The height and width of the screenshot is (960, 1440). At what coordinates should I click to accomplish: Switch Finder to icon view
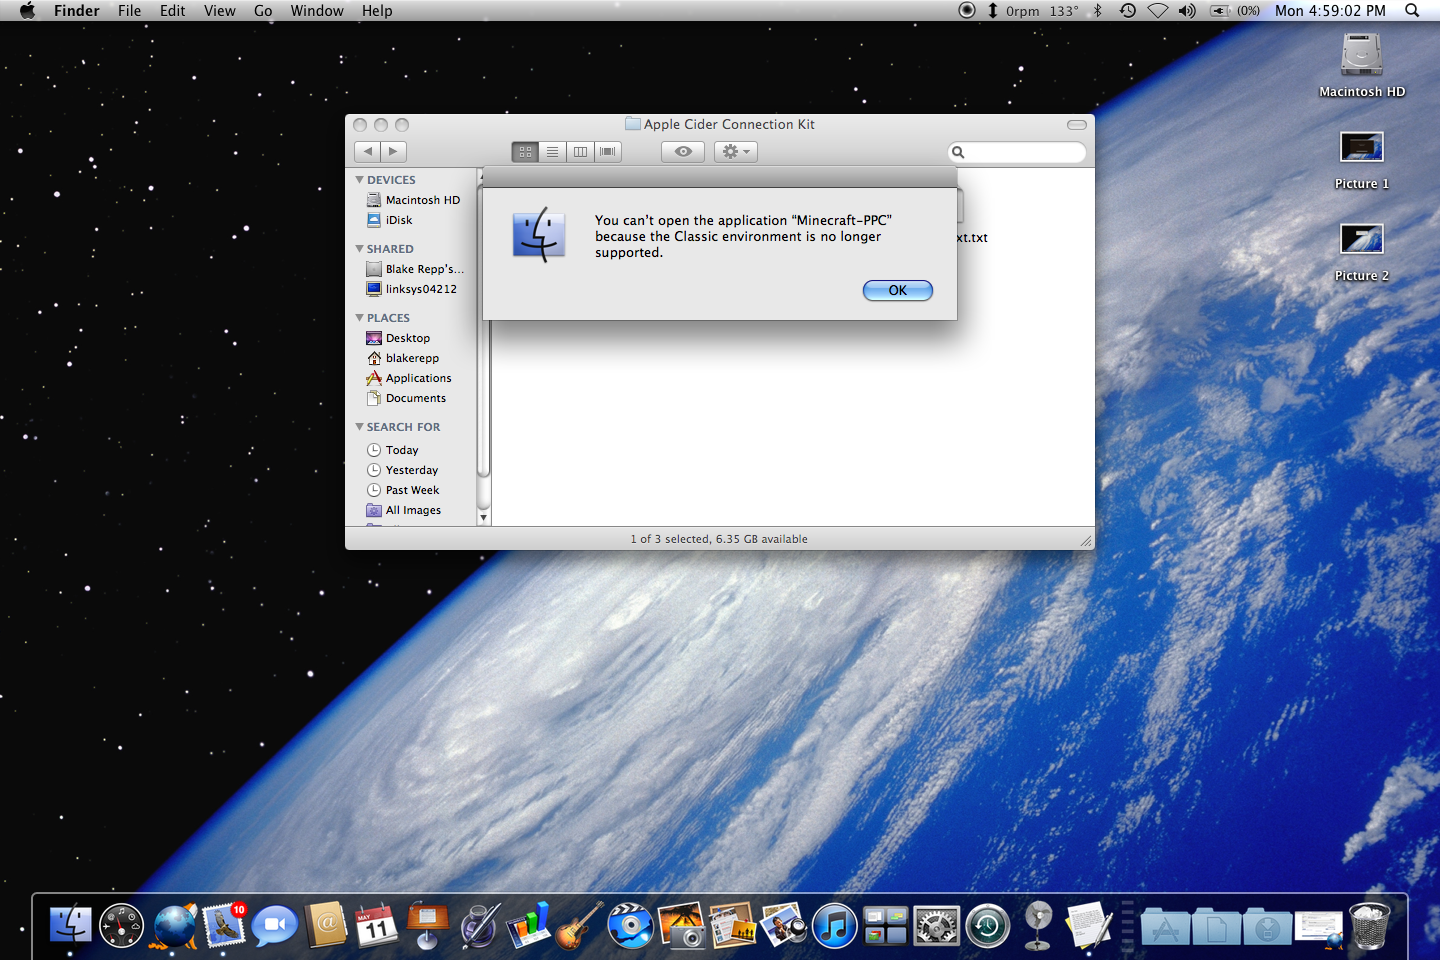525,152
